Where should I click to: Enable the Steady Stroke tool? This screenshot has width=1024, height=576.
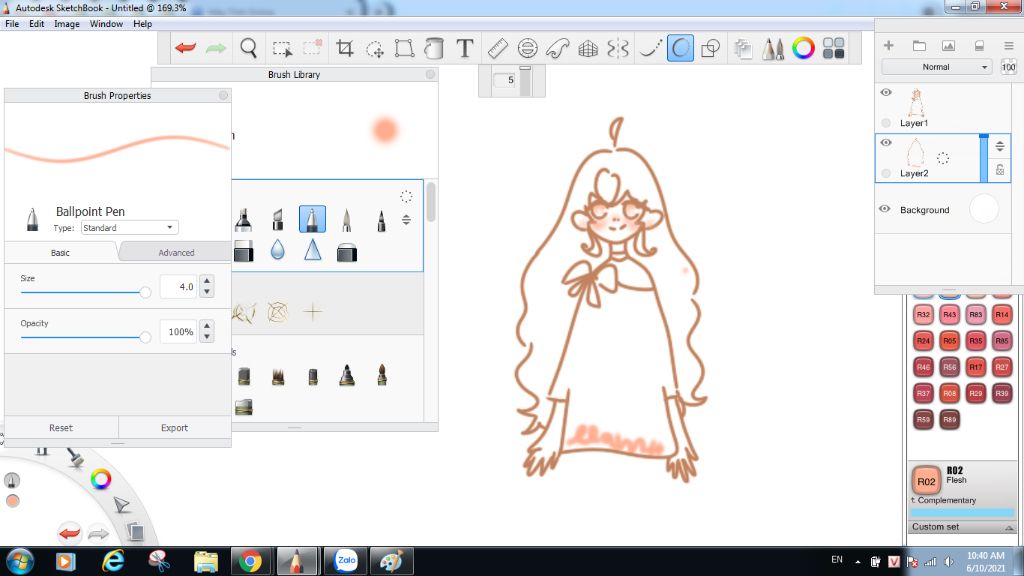tap(650, 48)
